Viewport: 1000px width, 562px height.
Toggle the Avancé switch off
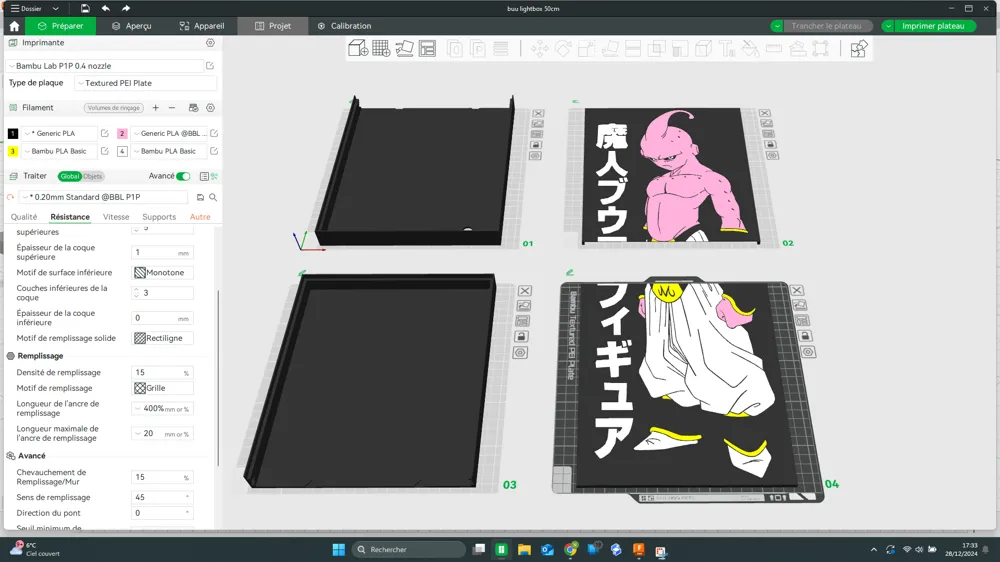183,176
